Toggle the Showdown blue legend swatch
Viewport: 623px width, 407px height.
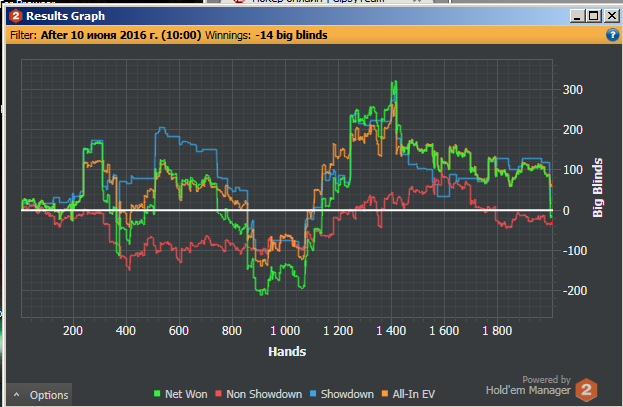point(313,394)
